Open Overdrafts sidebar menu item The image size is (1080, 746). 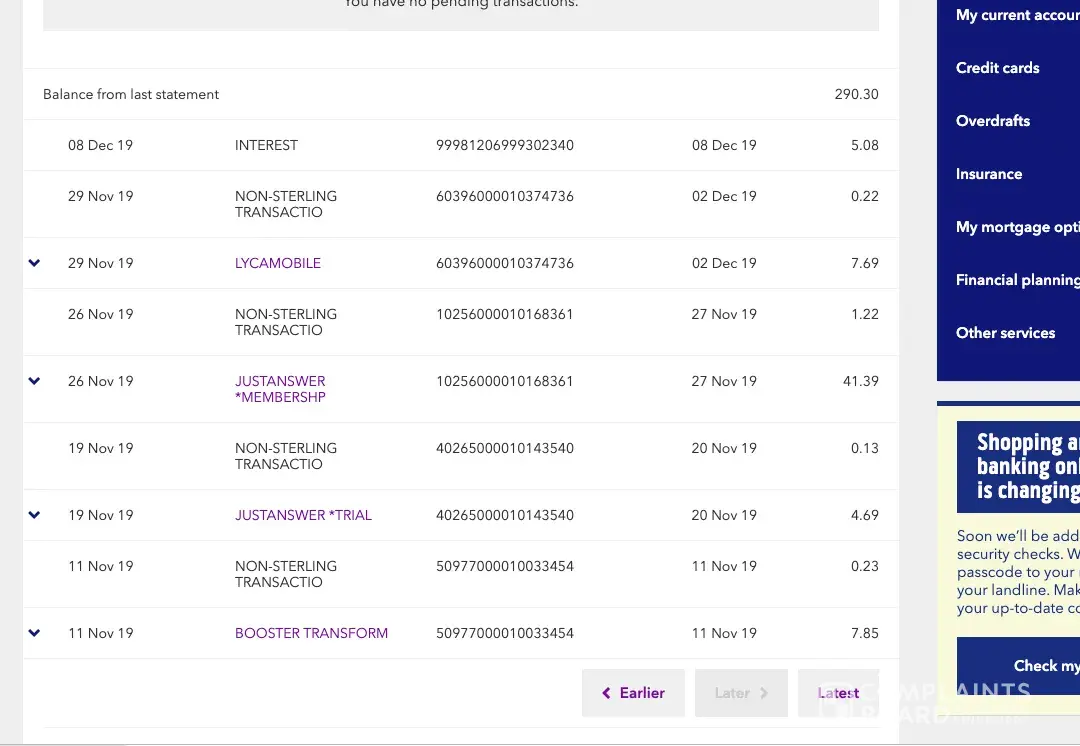[x=993, y=121]
